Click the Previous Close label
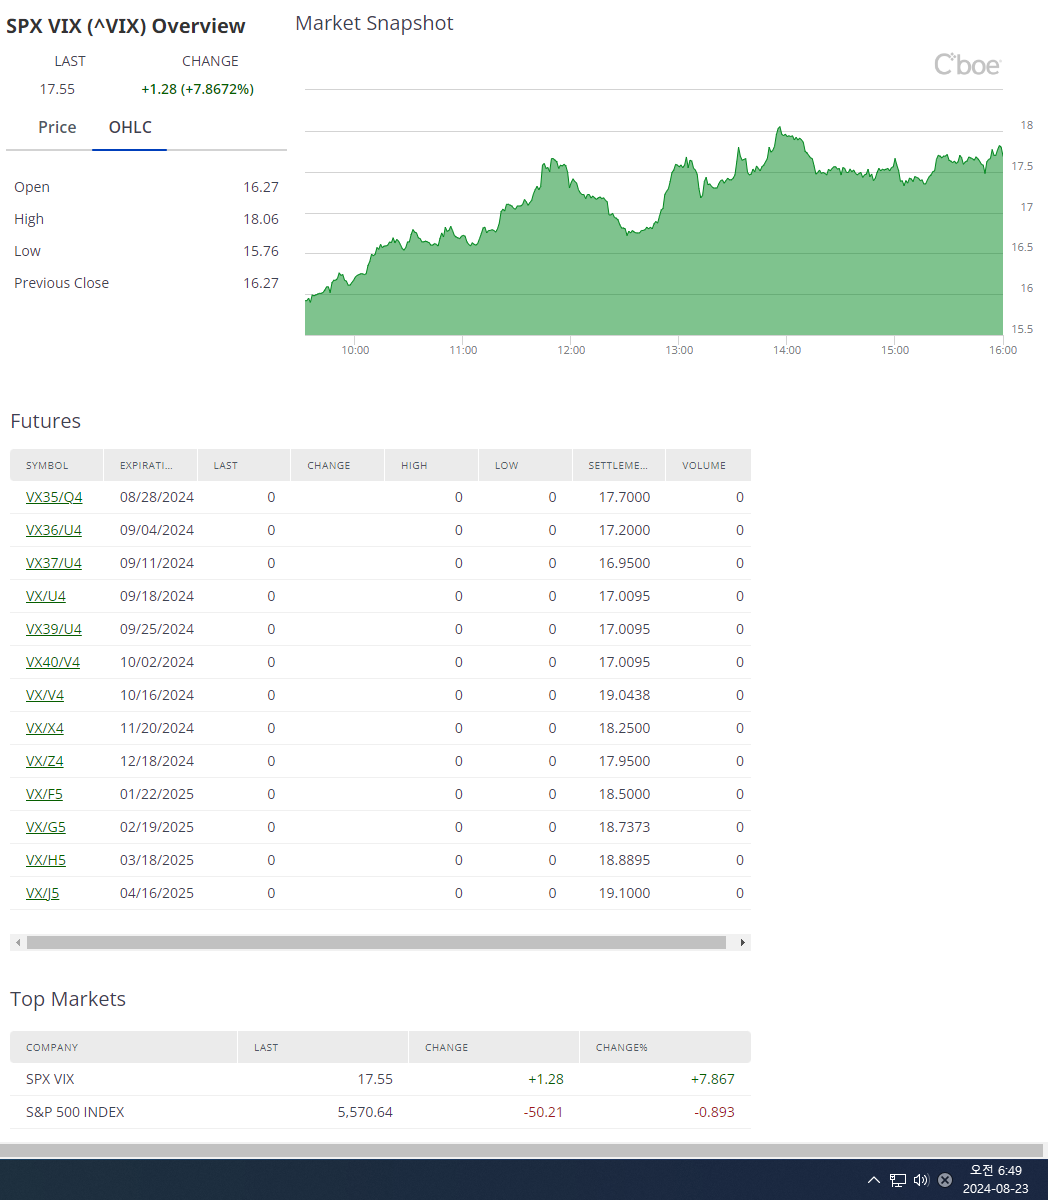The width and height of the screenshot is (1048, 1200). (61, 283)
